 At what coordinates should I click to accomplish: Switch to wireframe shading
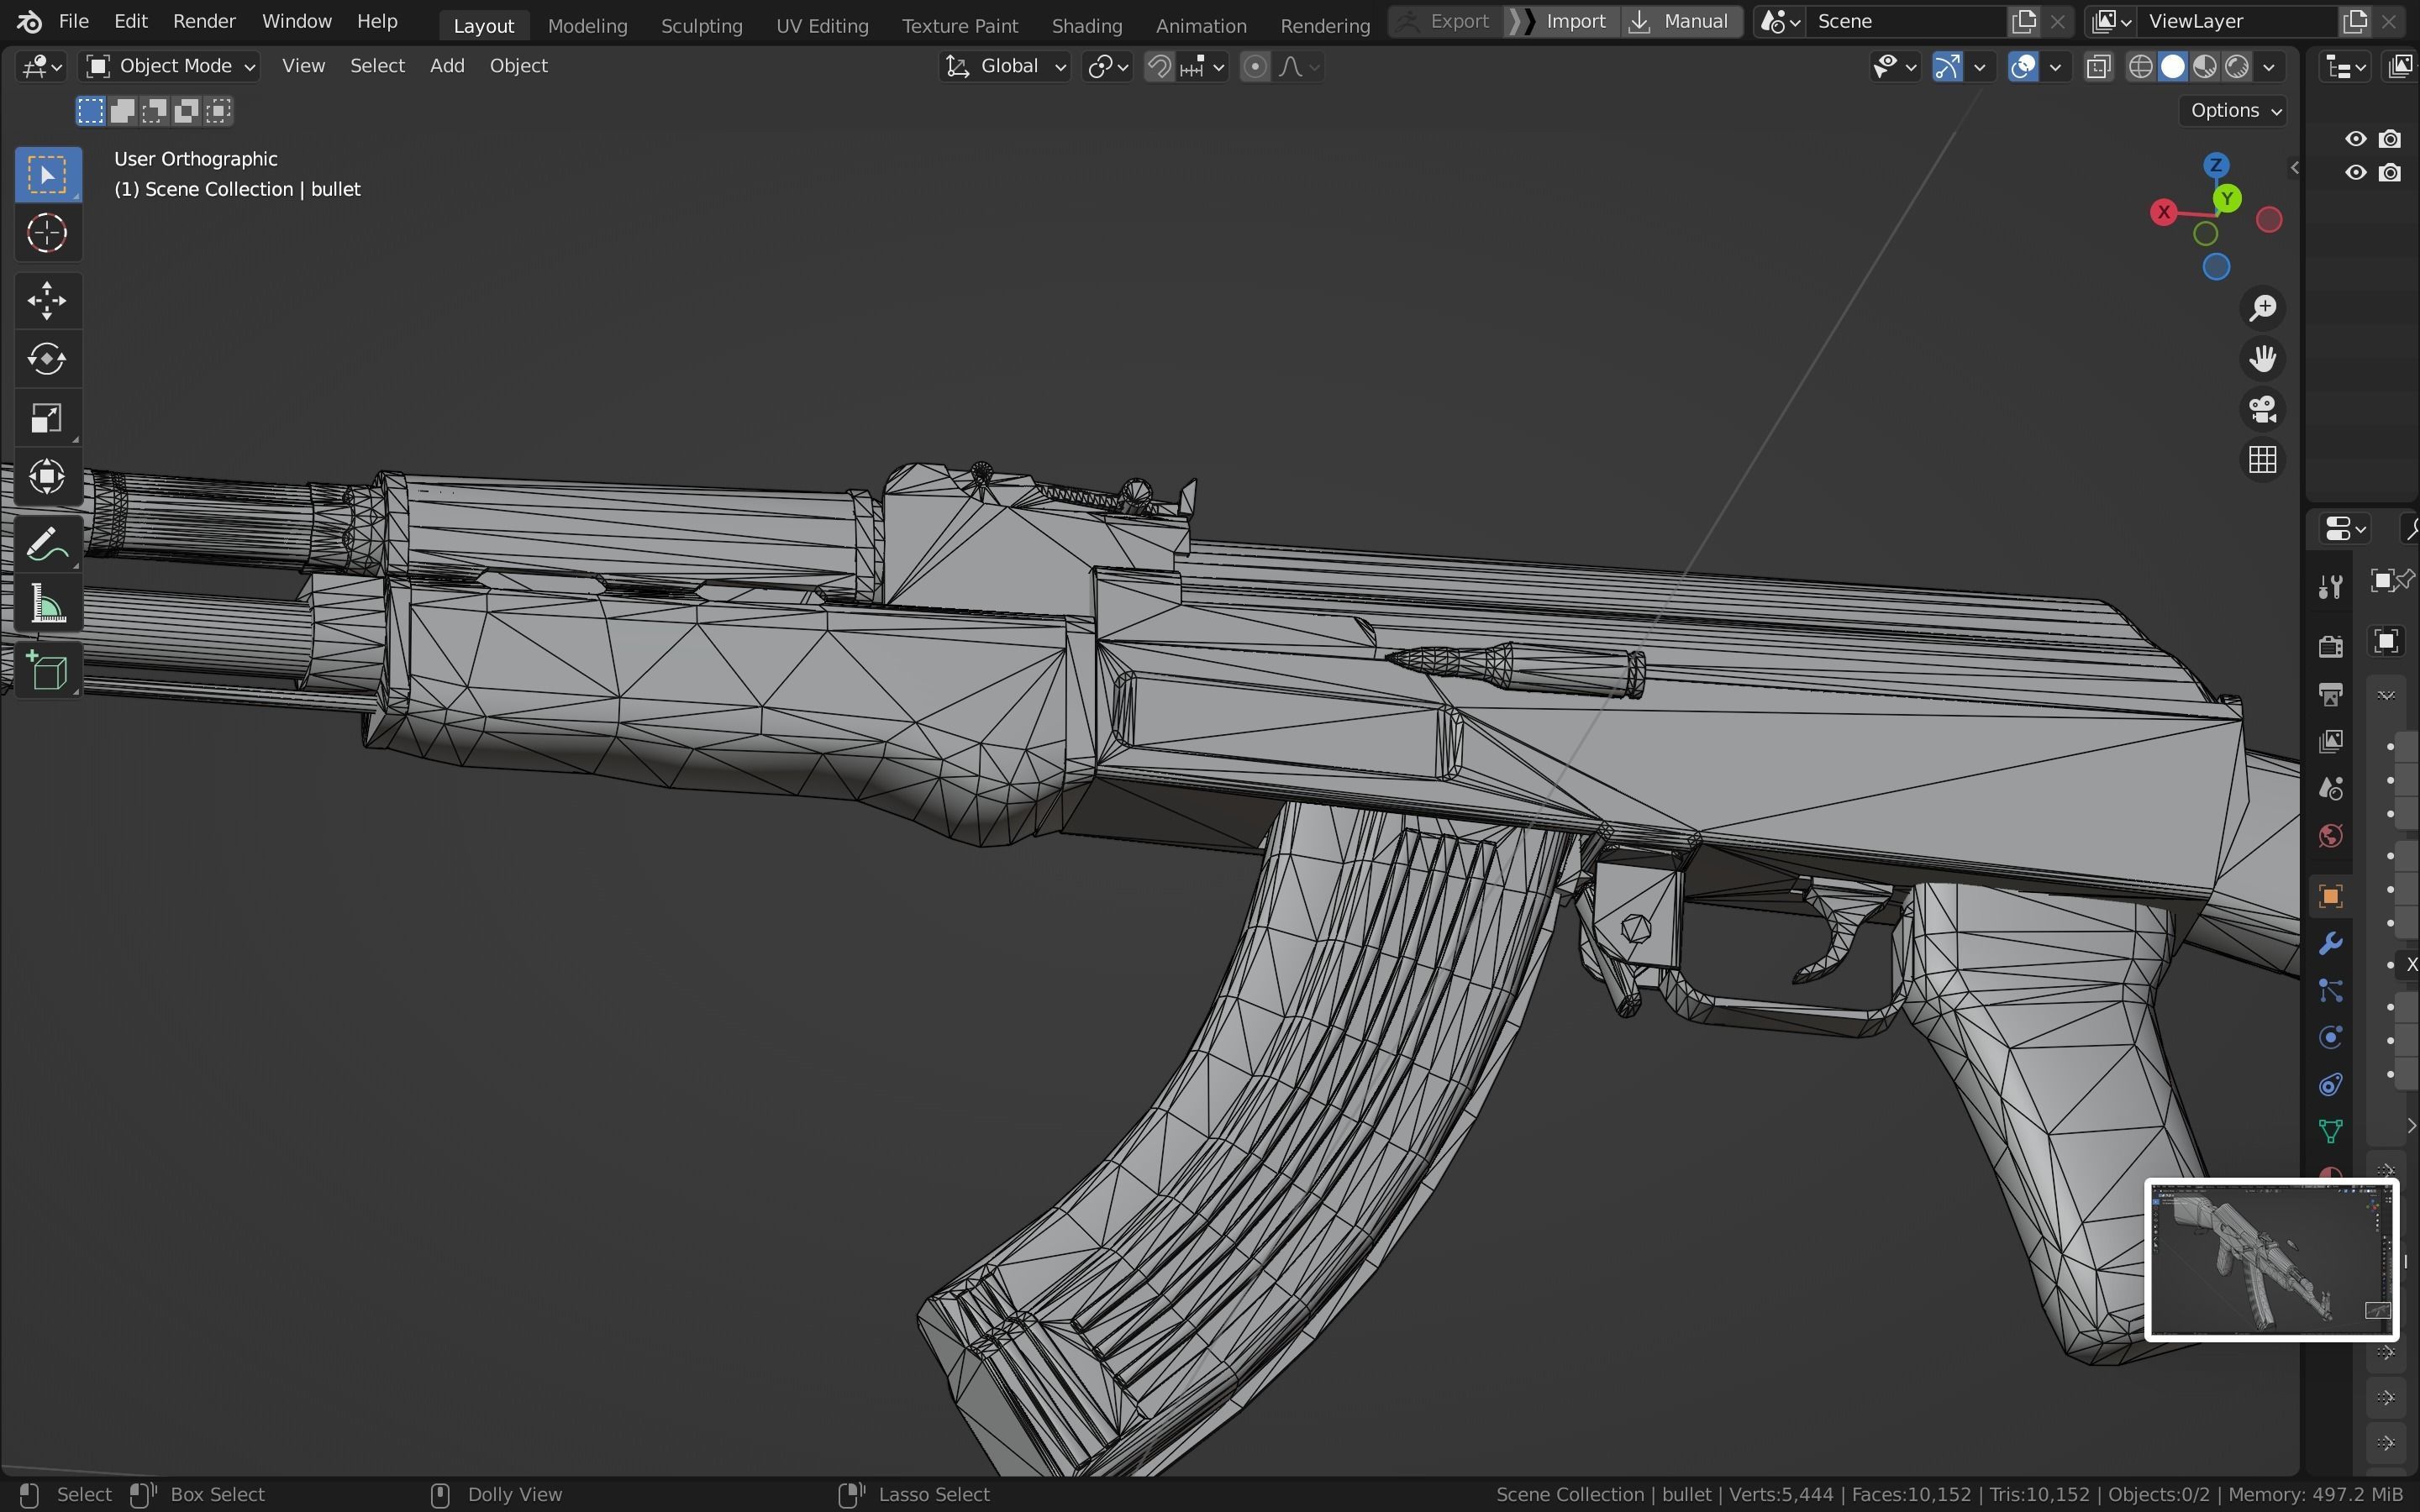coord(2141,67)
